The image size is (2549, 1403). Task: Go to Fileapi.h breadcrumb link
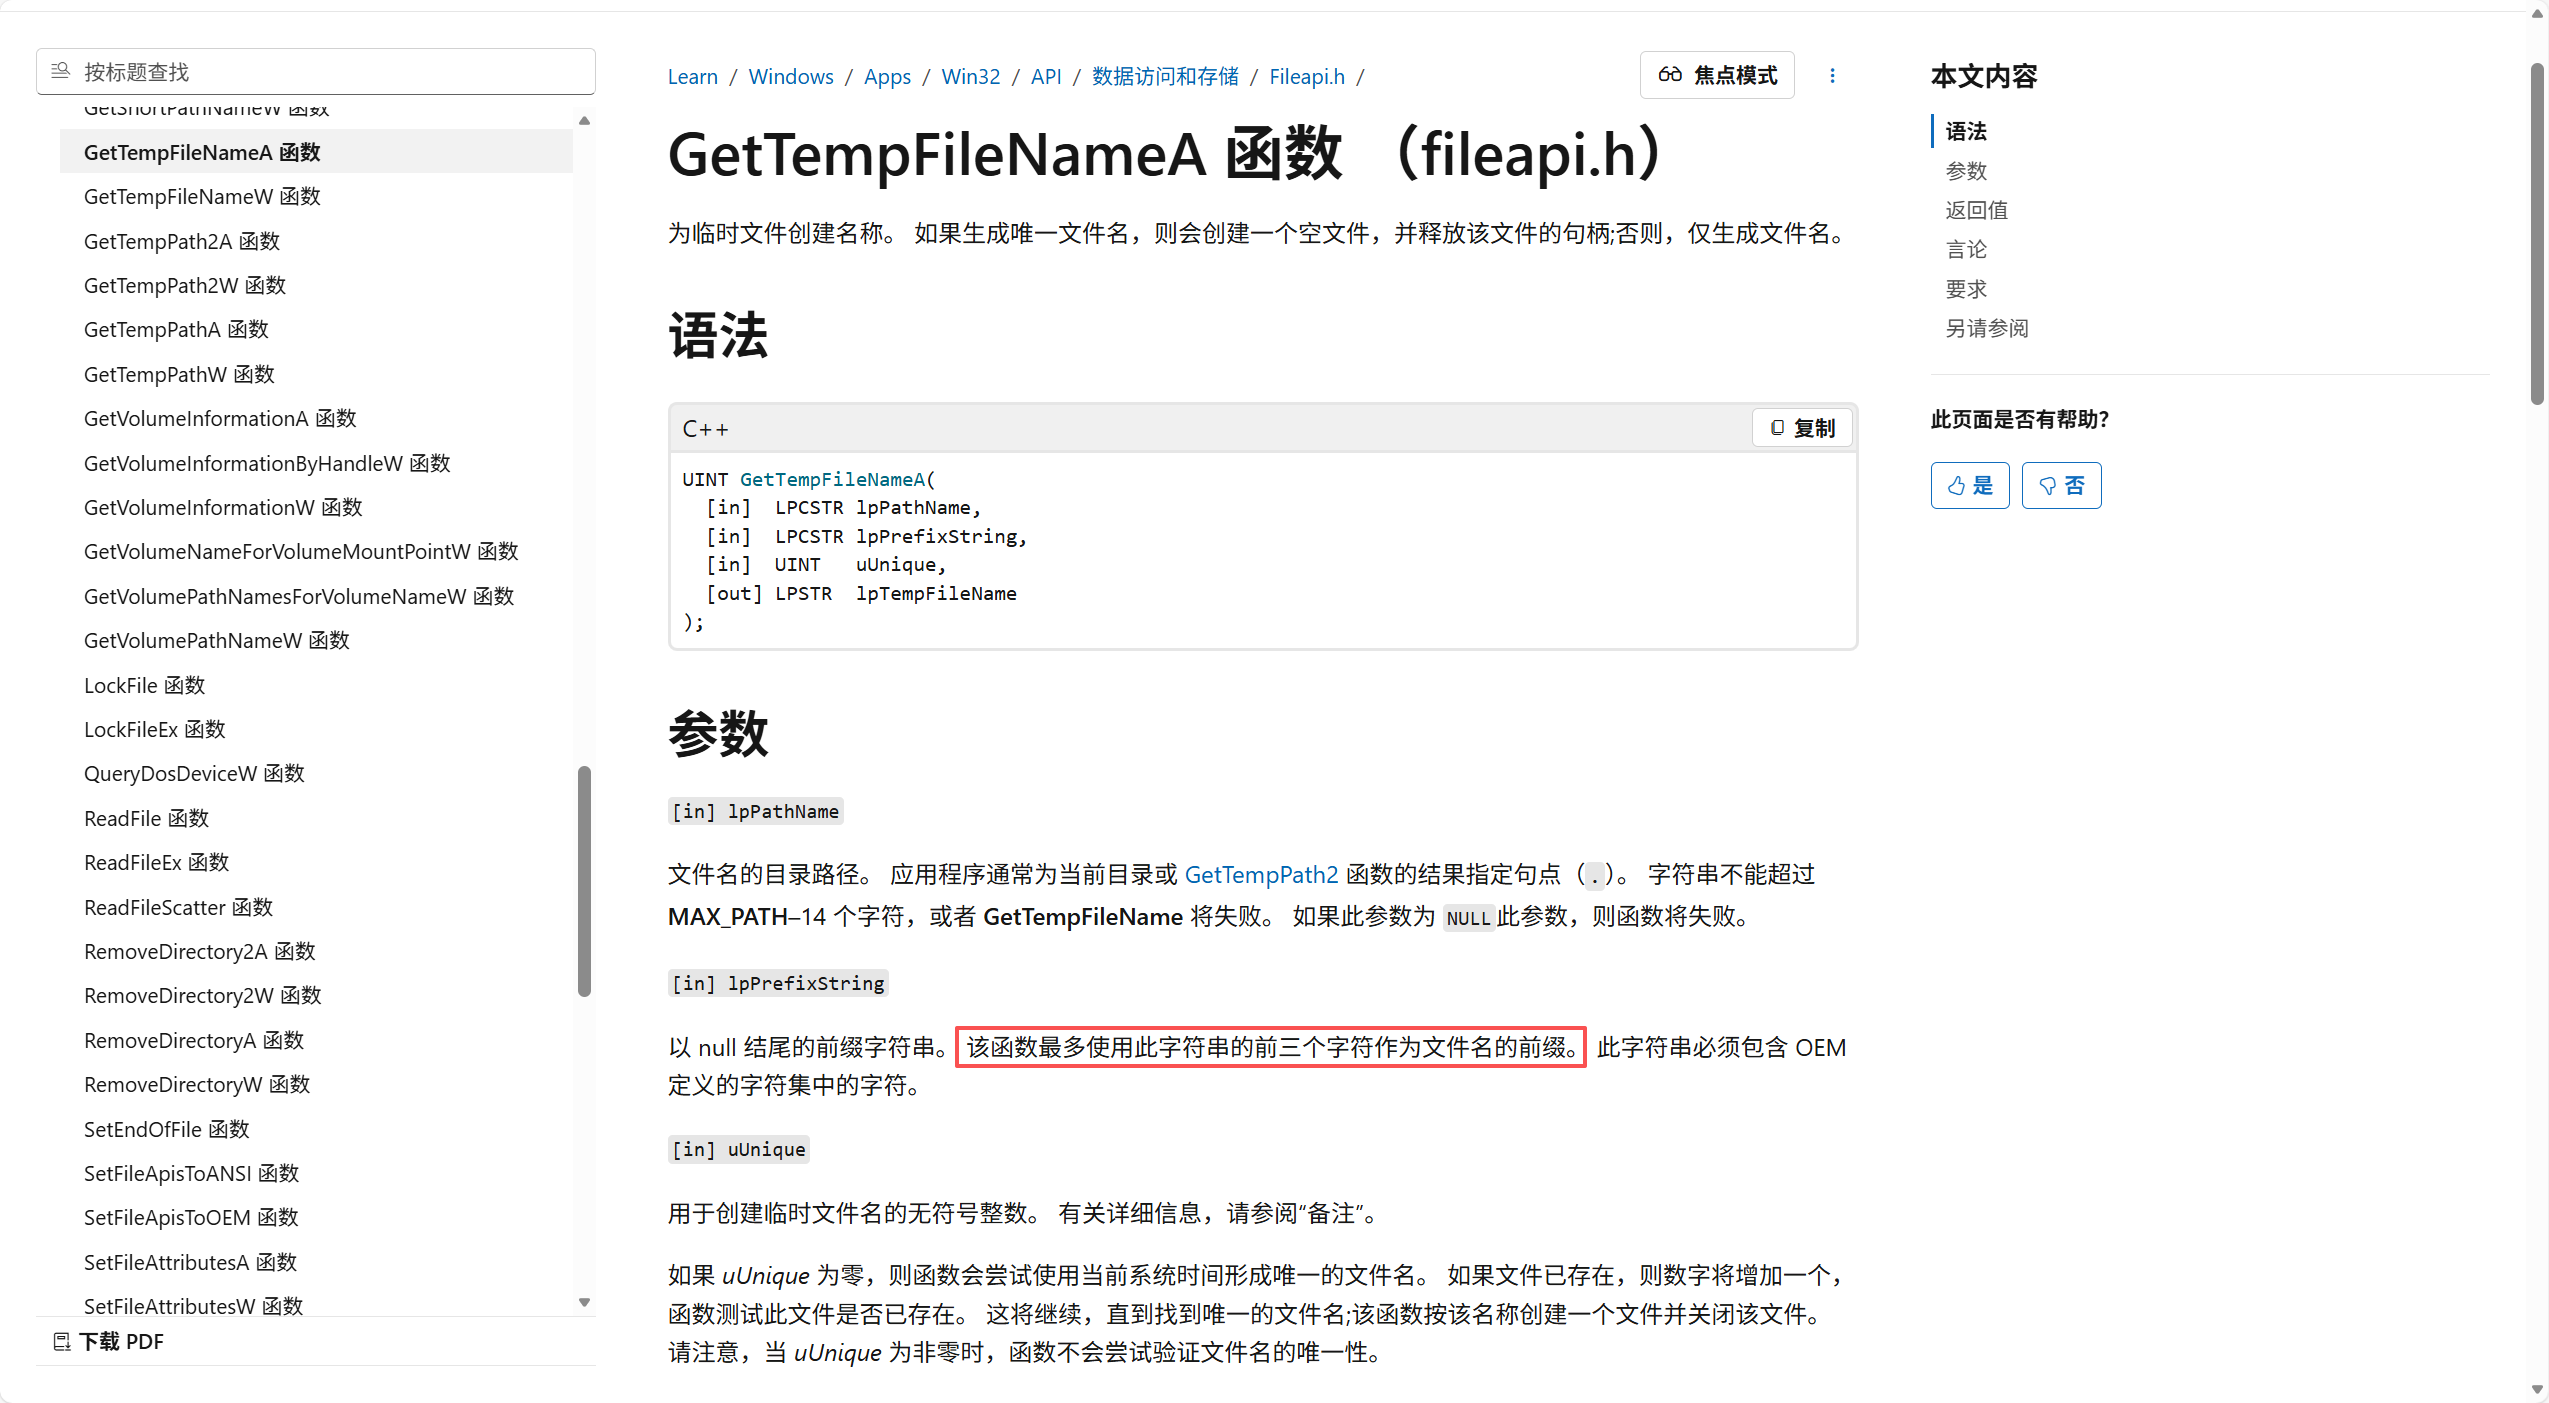coord(1306,77)
